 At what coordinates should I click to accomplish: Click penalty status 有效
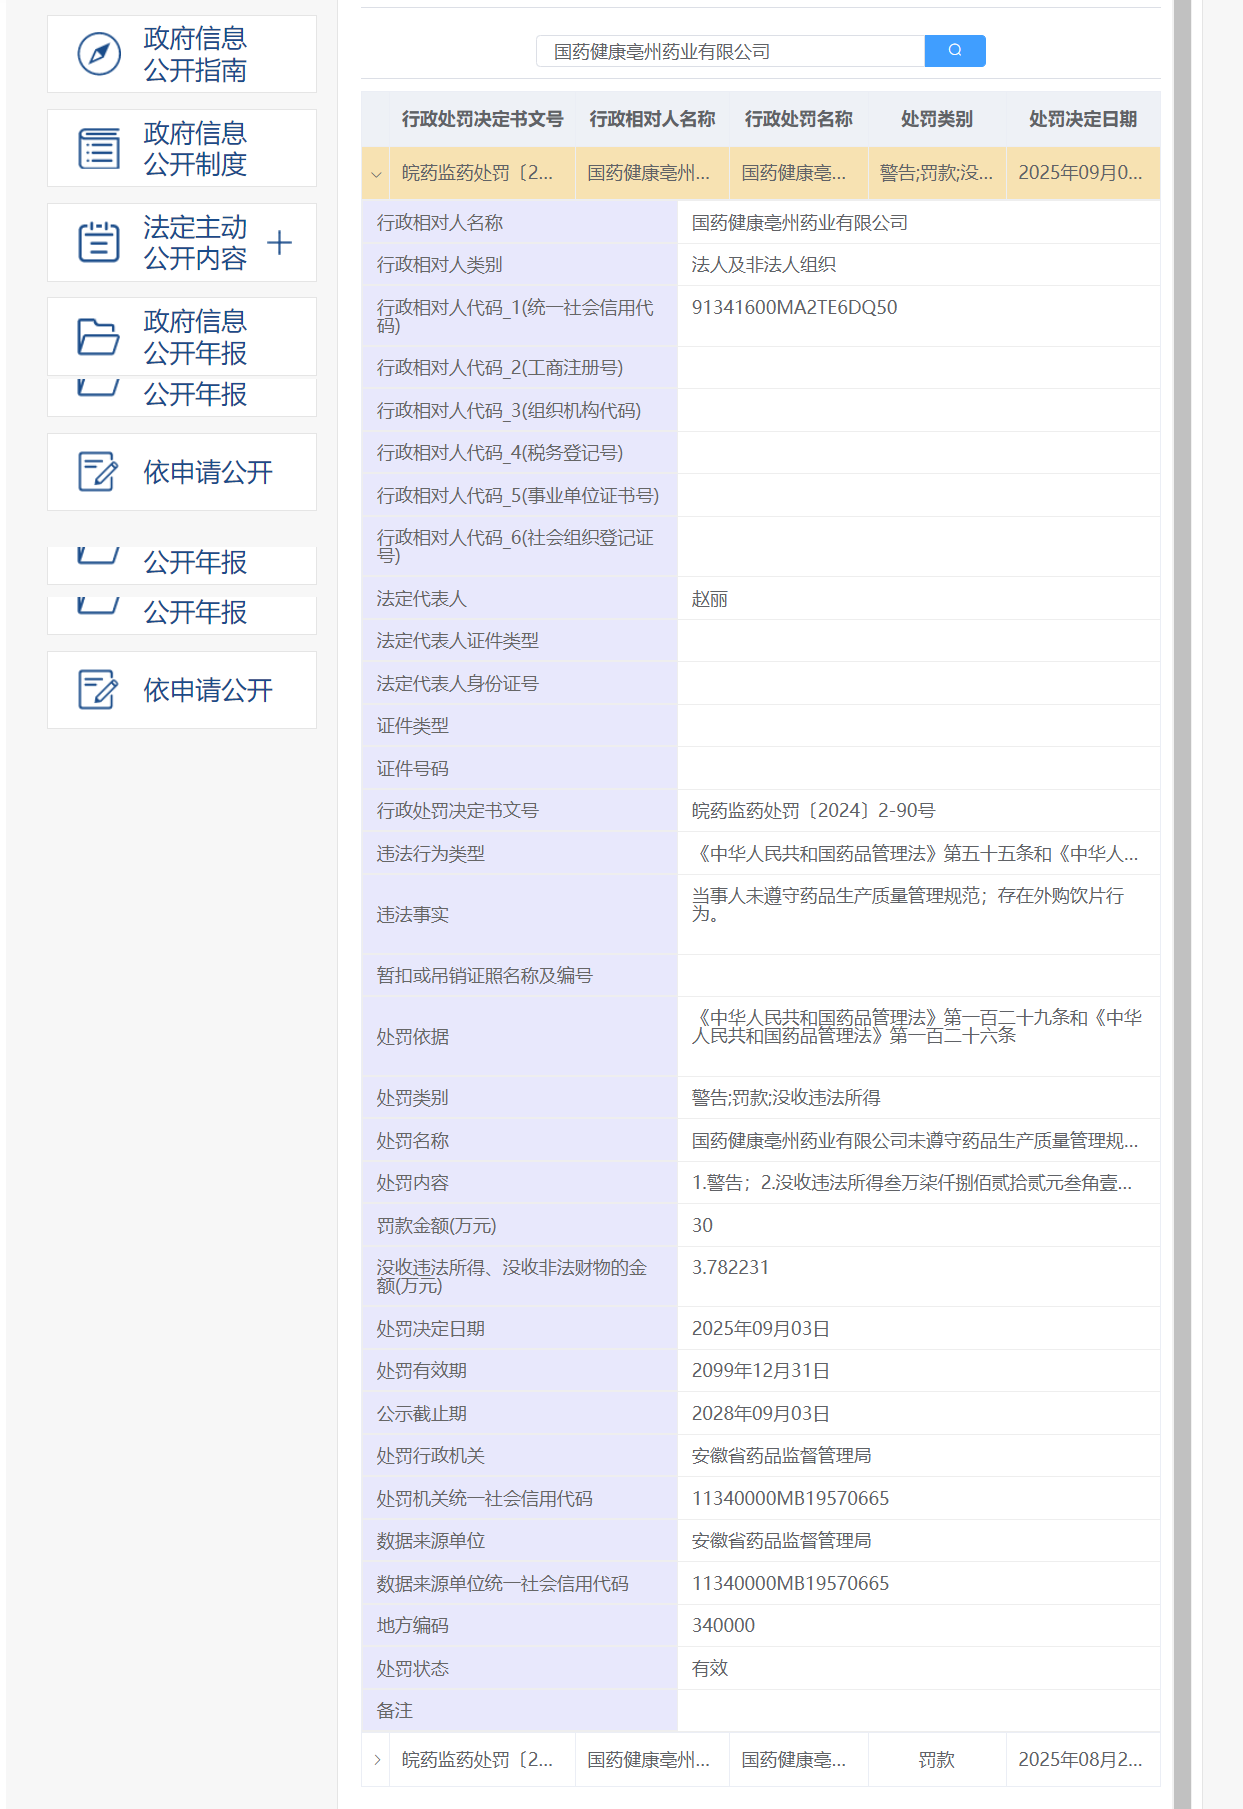pyautogui.click(x=710, y=1668)
